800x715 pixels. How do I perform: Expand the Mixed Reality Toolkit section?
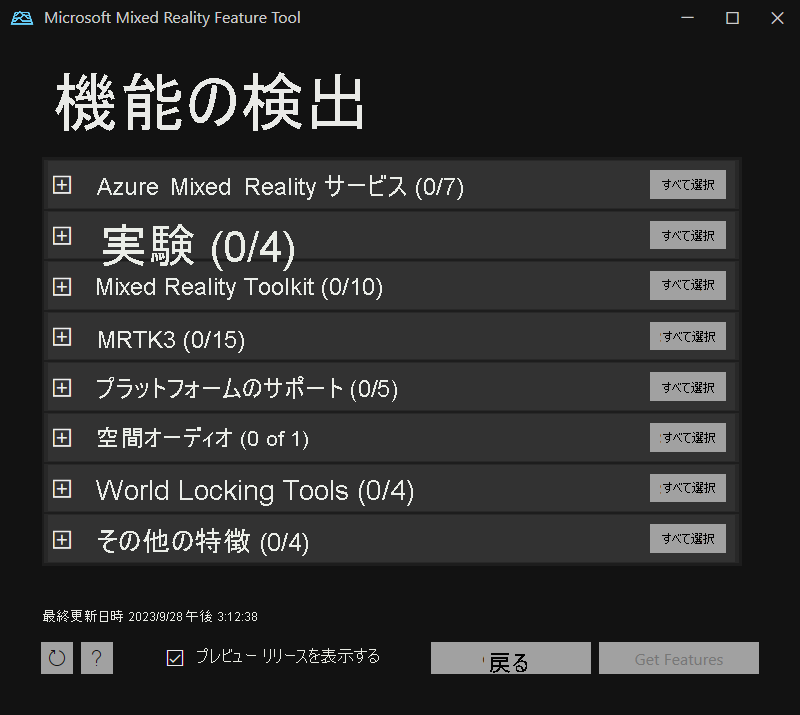click(x=62, y=286)
